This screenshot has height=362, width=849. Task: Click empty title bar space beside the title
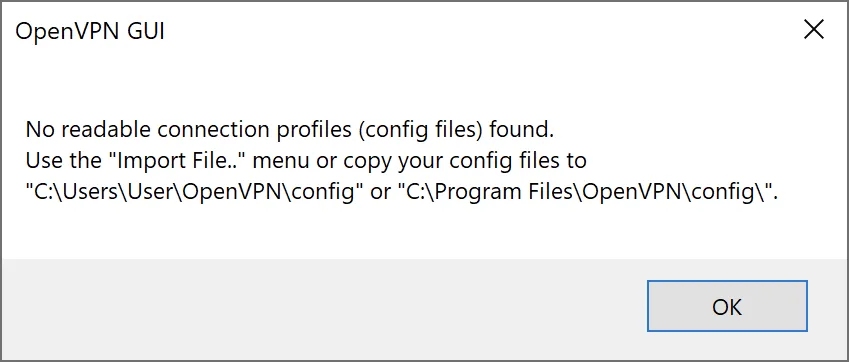476,31
